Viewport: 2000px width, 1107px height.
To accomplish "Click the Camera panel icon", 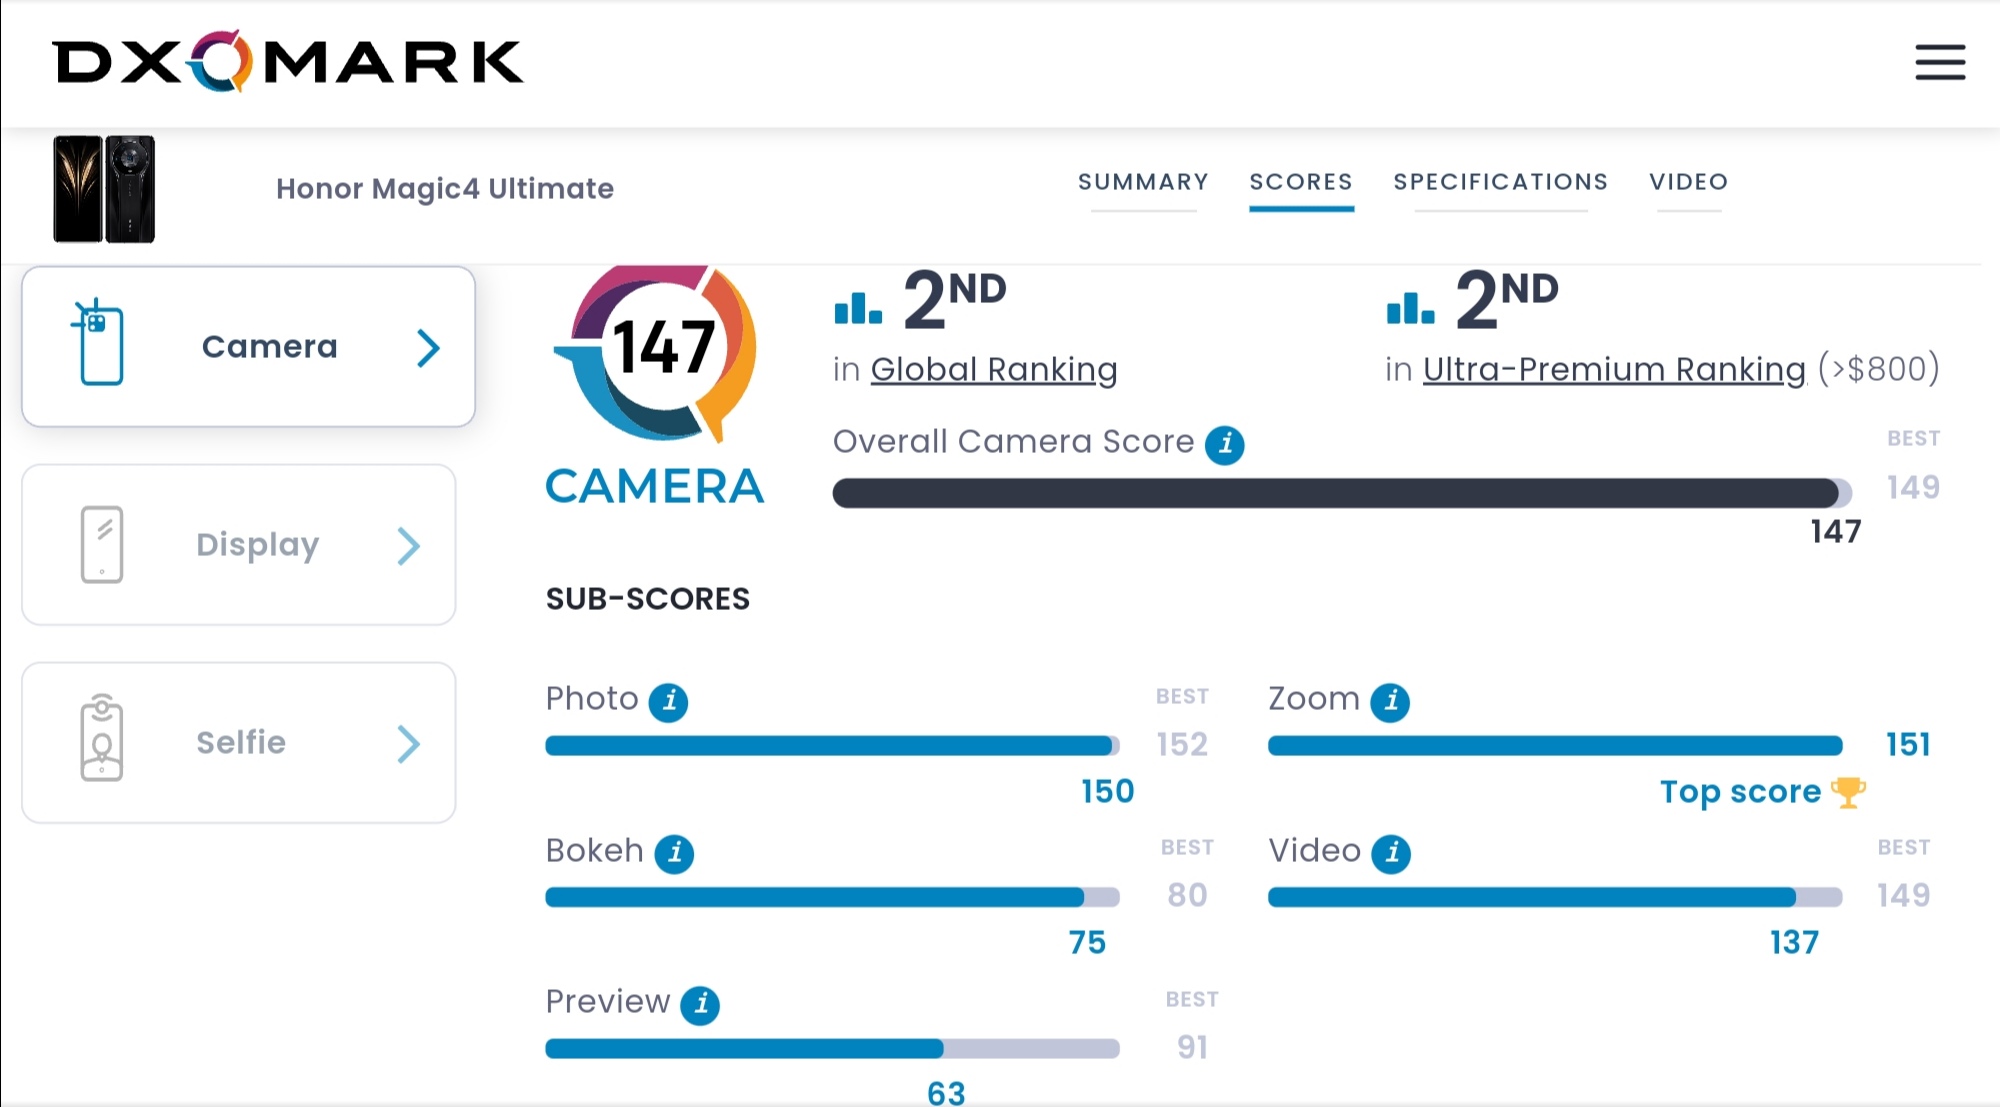I will pos(100,346).
